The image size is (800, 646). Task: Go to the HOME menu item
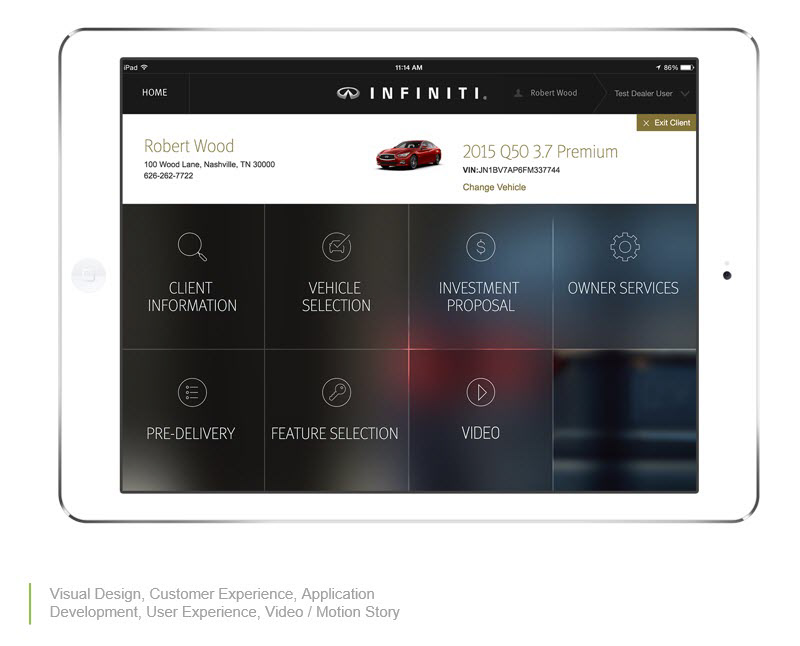[155, 92]
